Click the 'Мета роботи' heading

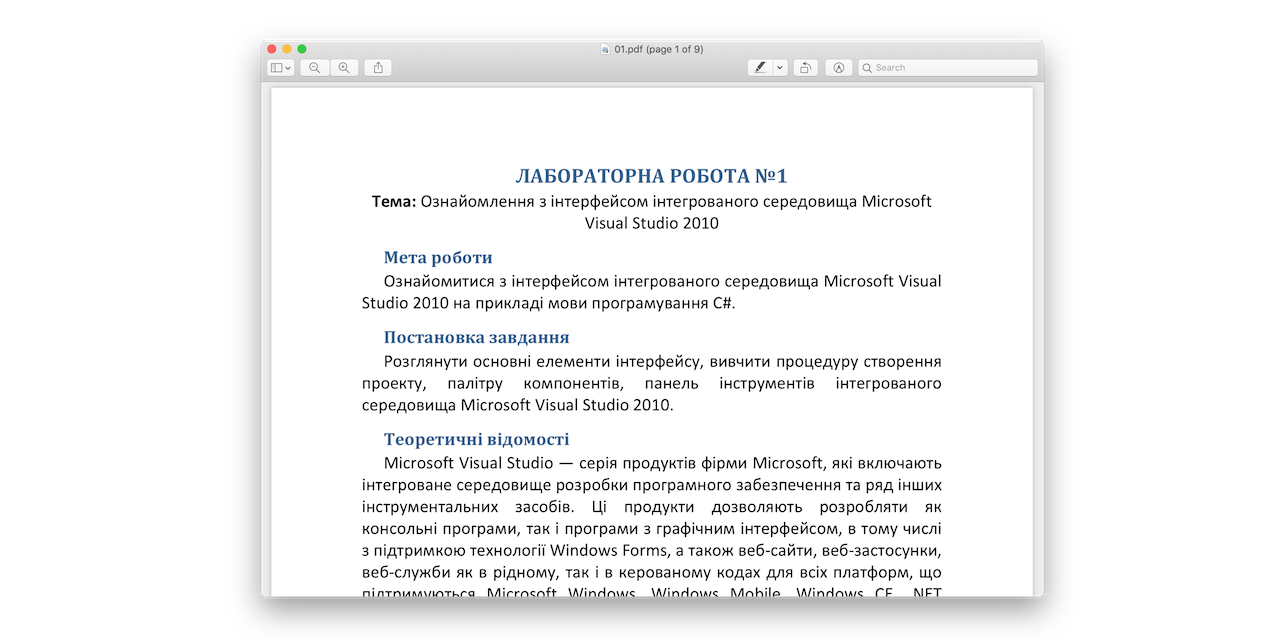[x=438, y=257]
